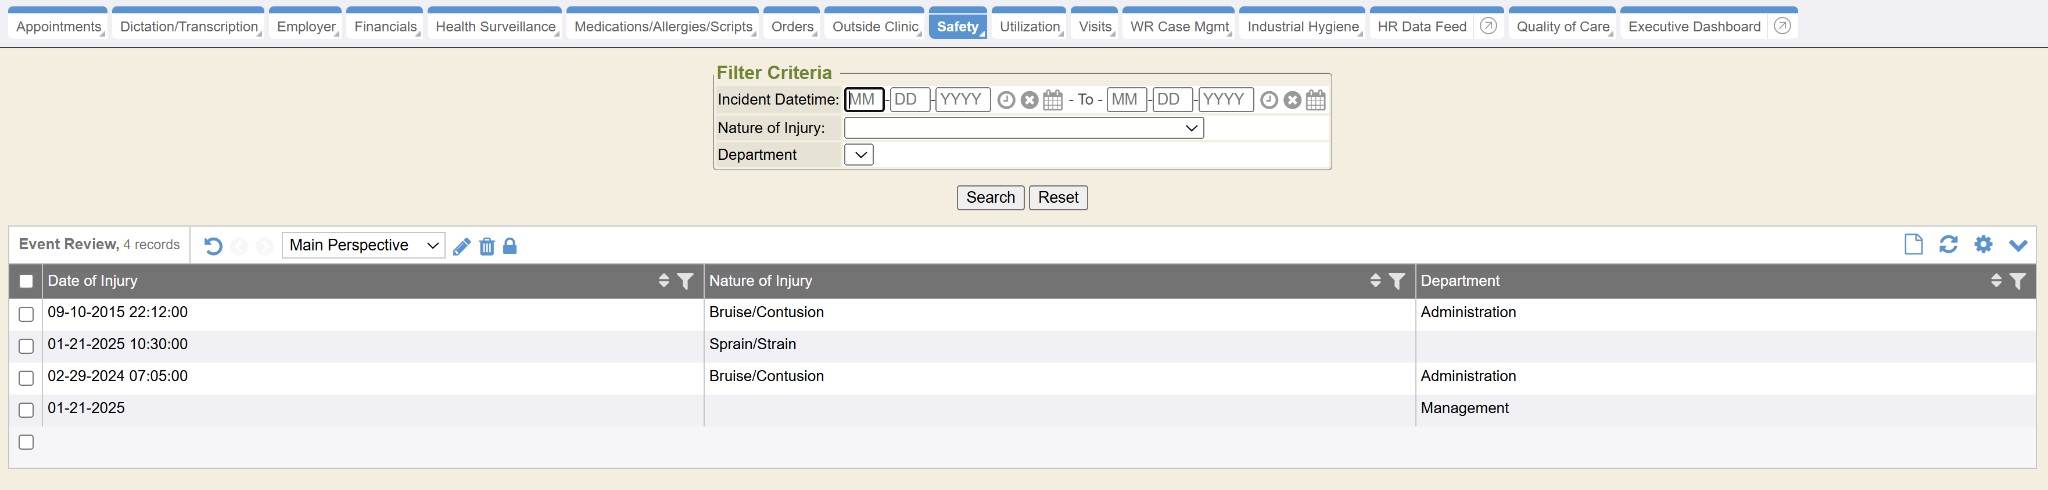The image size is (2048, 490).
Task: Expand the Department filter dropdown
Action: 859,155
